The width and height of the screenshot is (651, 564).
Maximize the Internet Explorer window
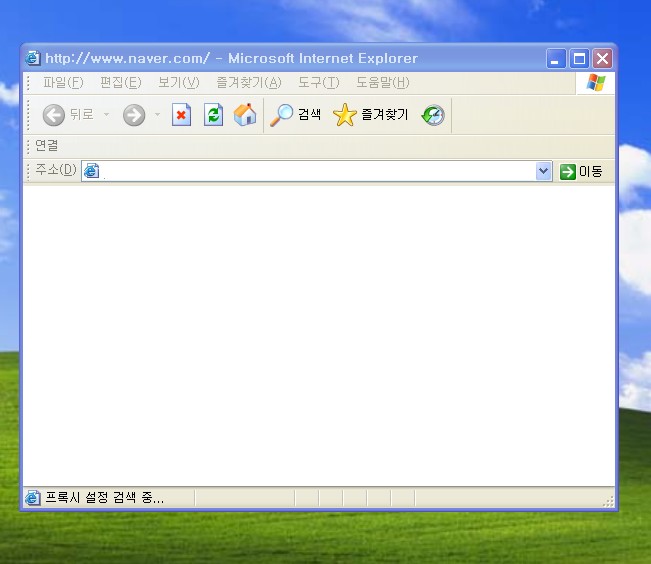click(579, 59)
